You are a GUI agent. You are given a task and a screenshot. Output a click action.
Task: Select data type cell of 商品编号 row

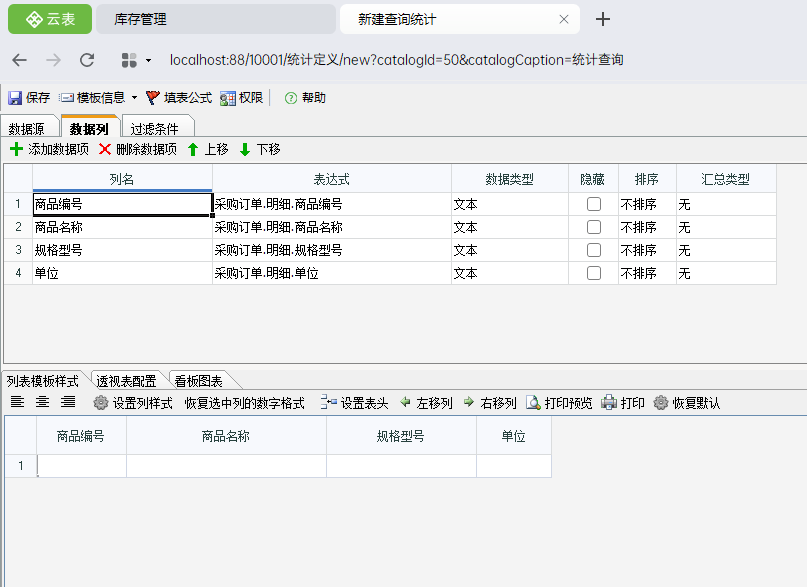510,204
